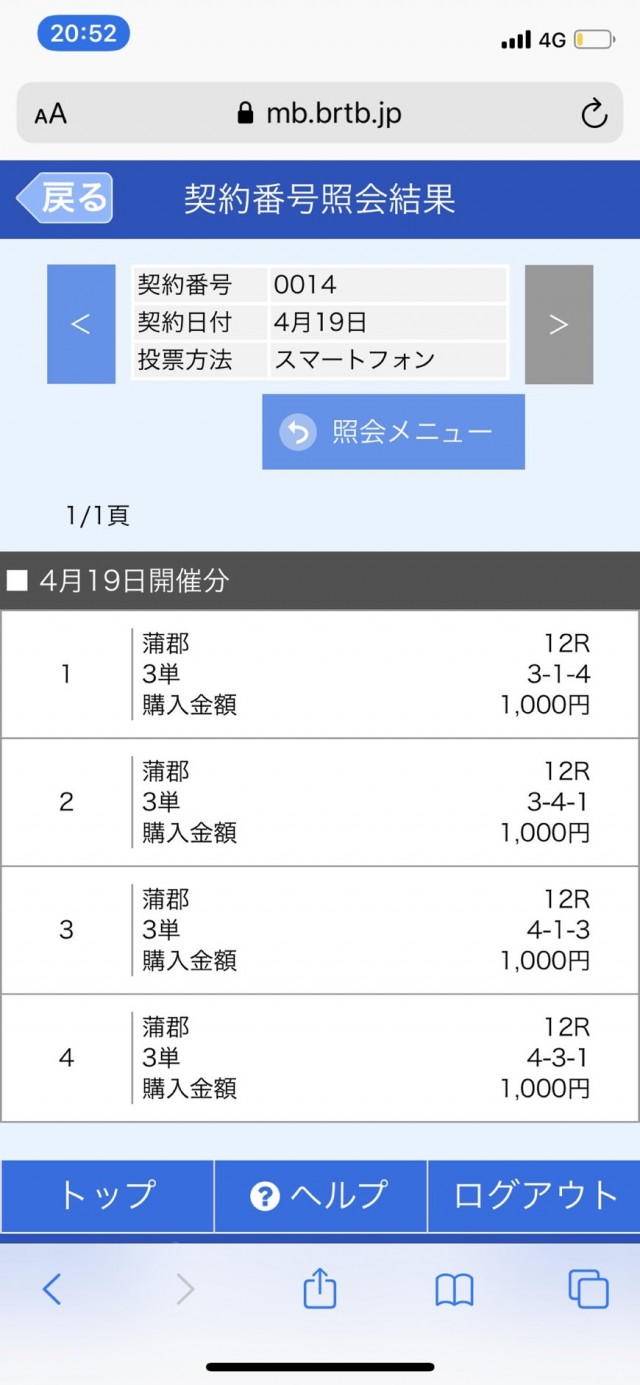
Task: Select bet row 4 with 4-3-1
Action: (x=320, y=1058)
